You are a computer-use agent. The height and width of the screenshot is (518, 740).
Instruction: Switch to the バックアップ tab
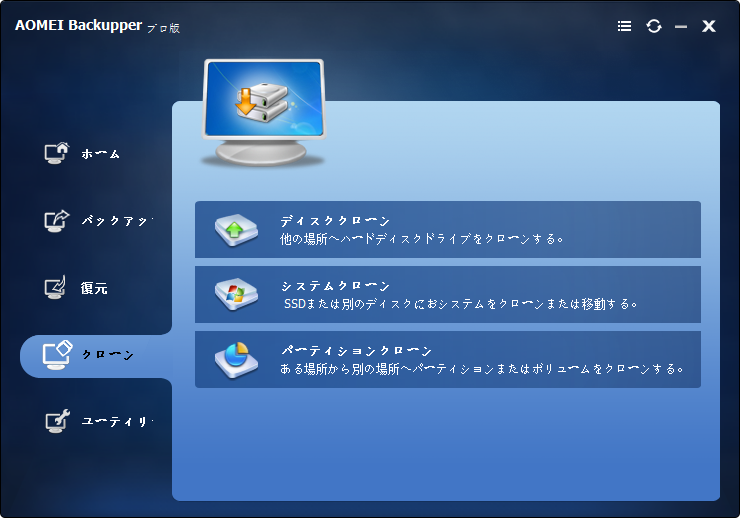(x=118, y=221)
